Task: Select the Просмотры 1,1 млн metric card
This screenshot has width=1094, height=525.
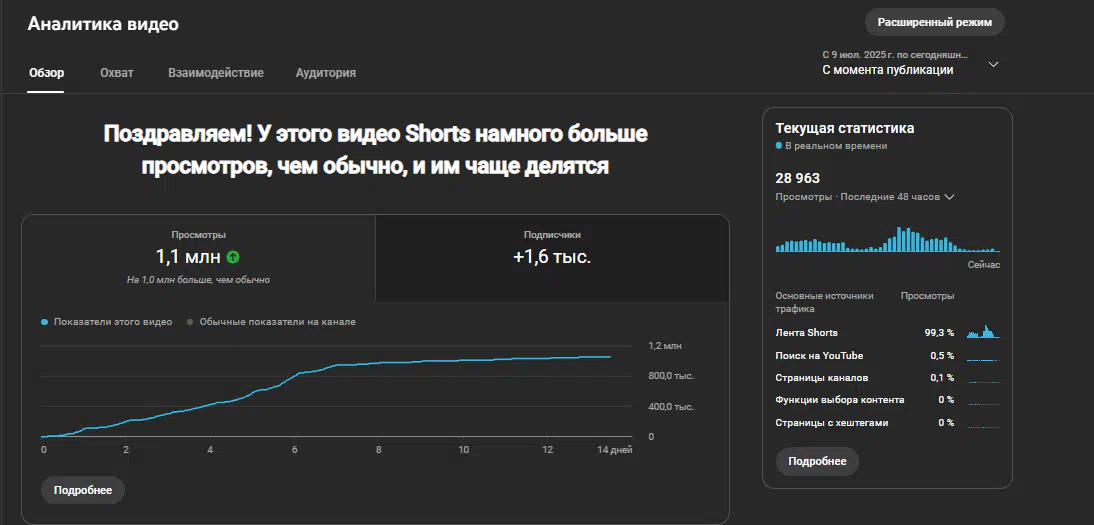Action: tap(199, 258)
